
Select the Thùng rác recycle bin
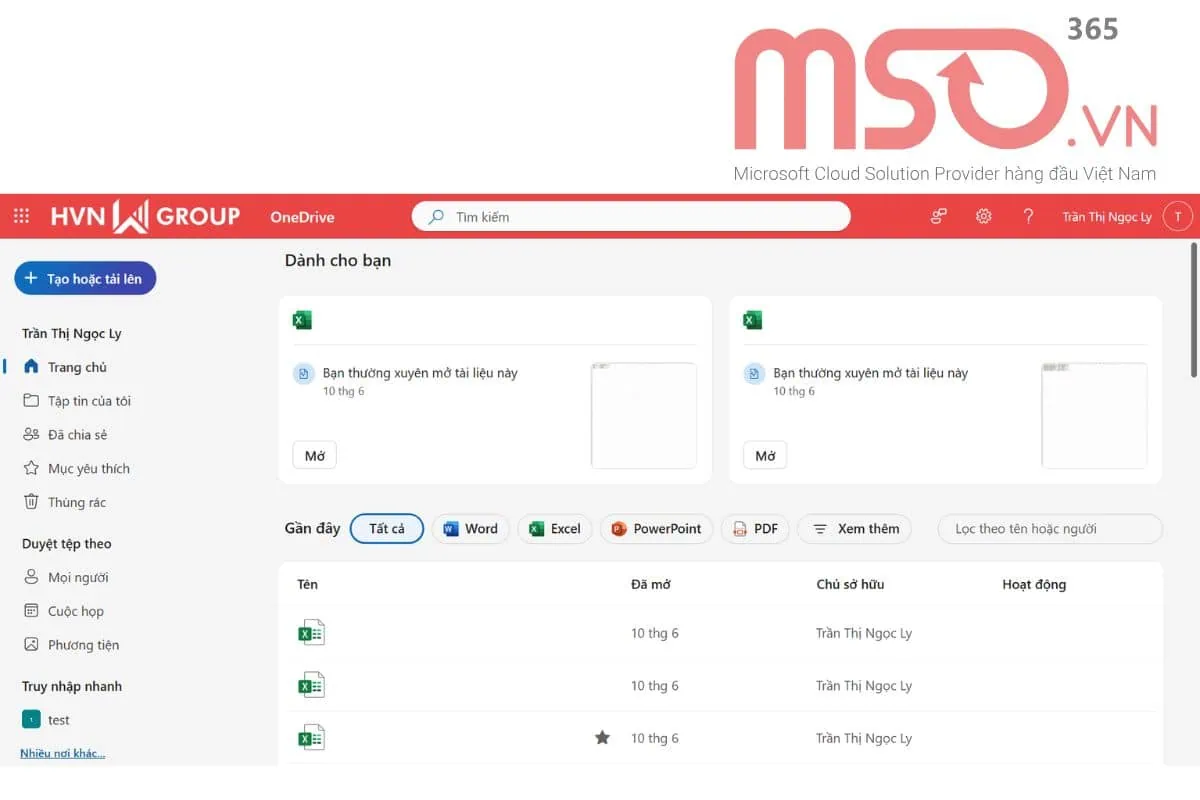tap(76, 502)
